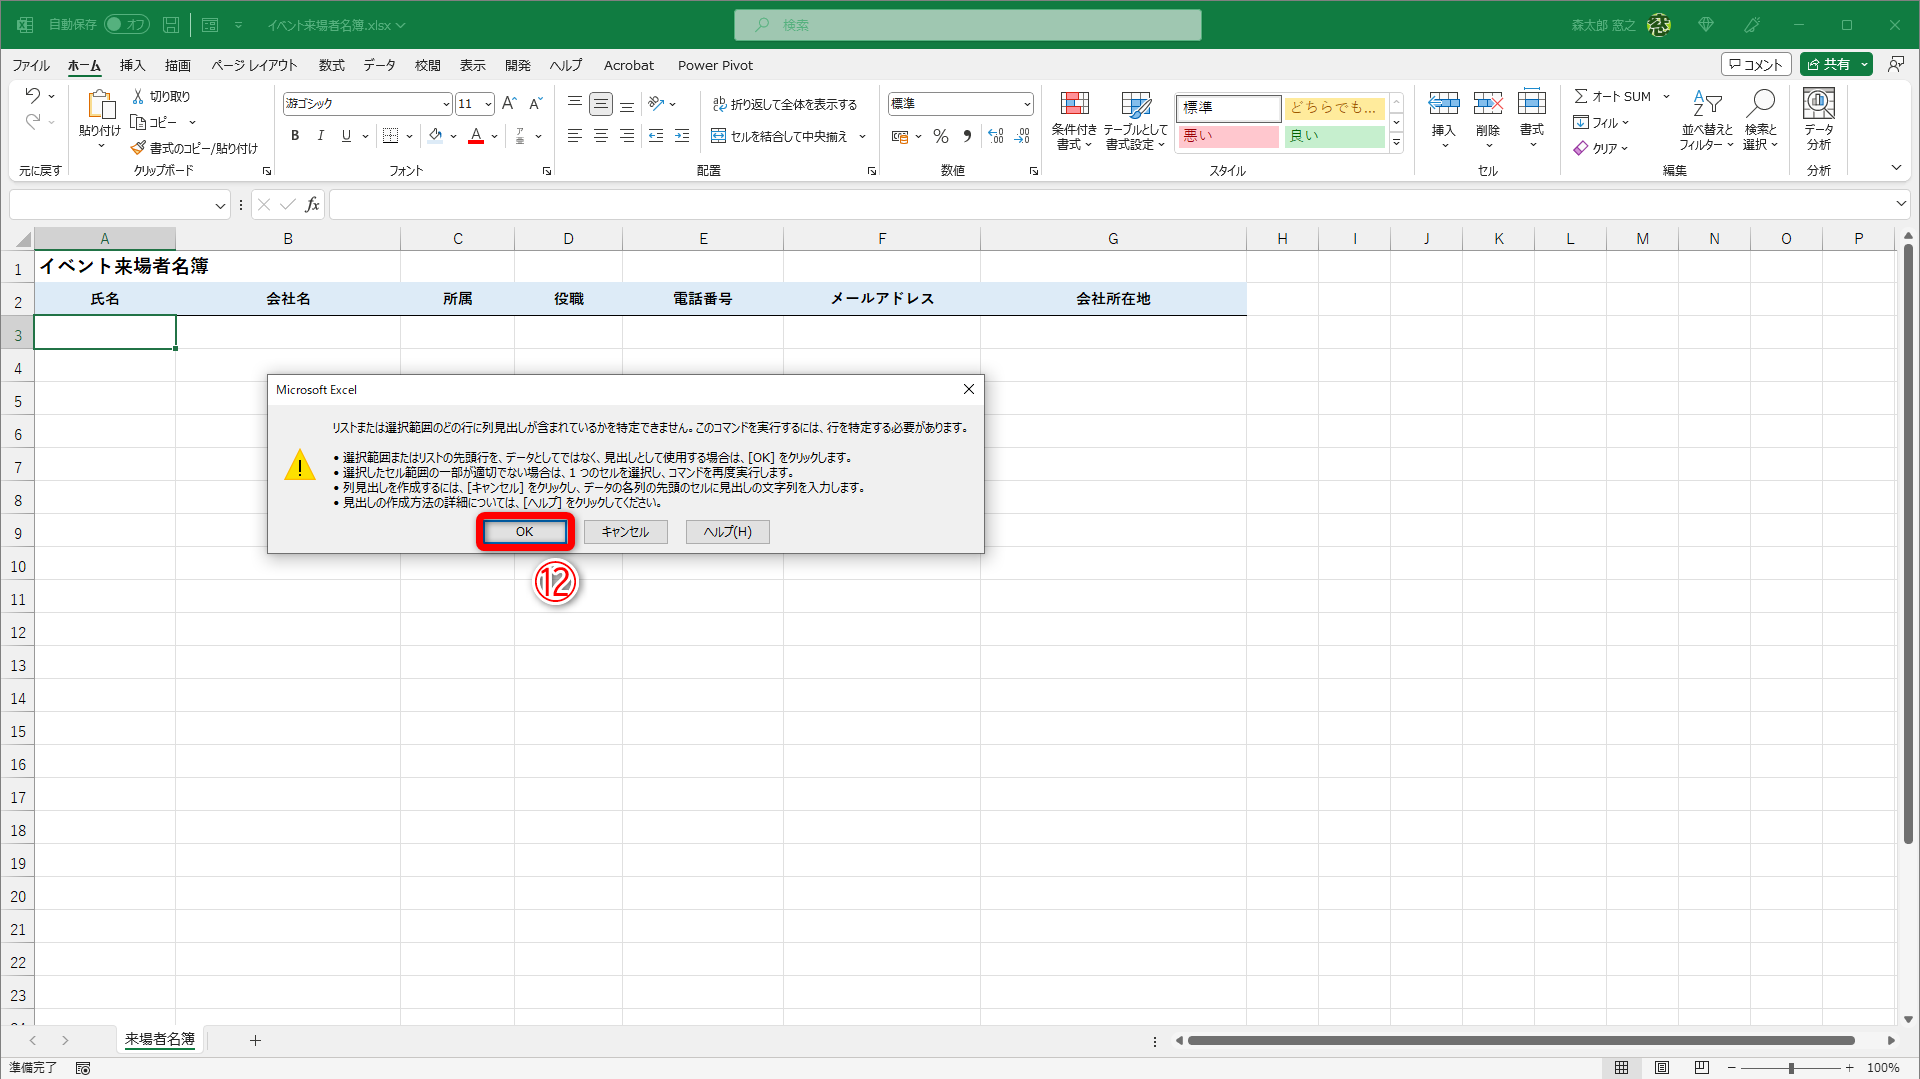Switch to the Power Pivot tab
1920x1079 pixels.
click(716, 66)
